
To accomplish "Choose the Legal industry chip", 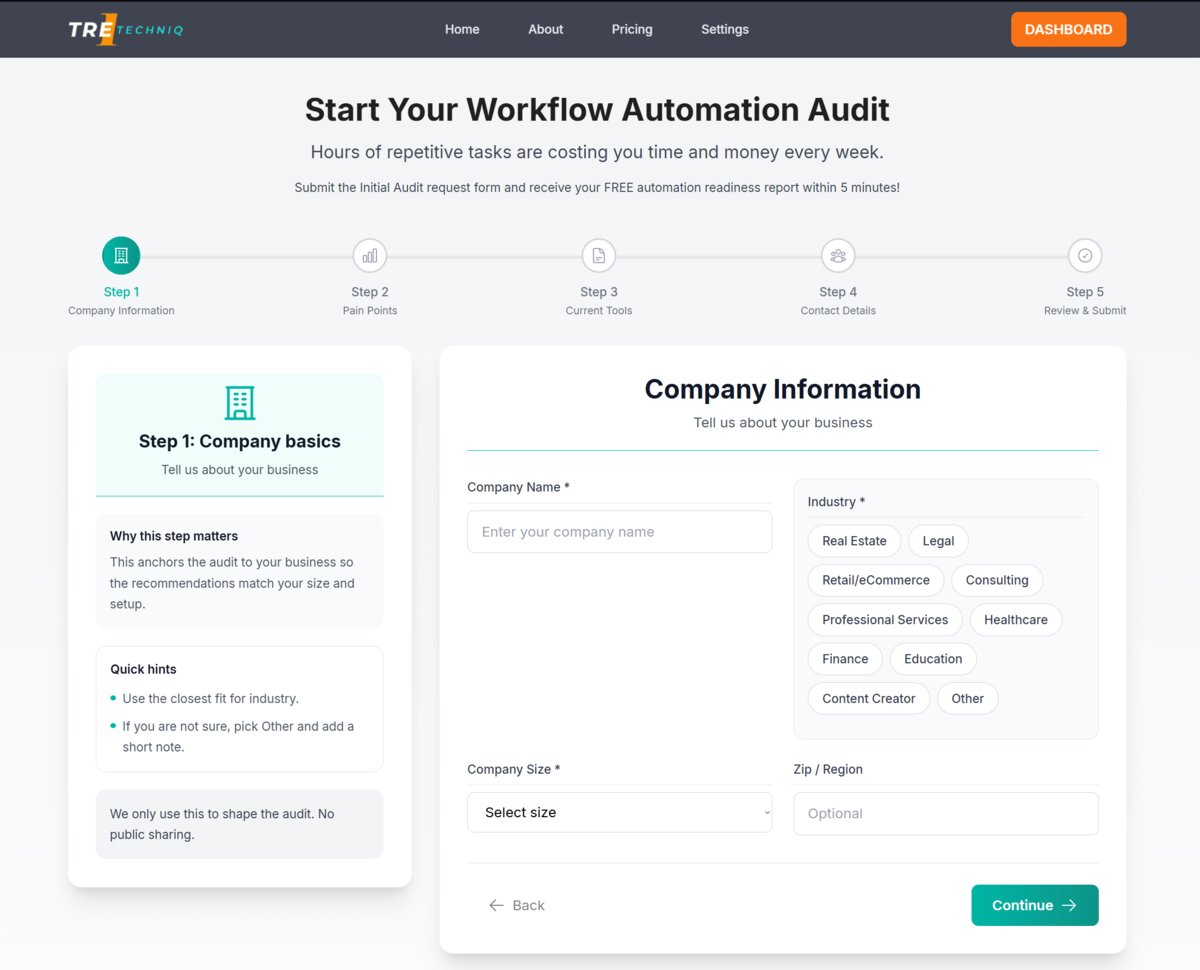I will click(938, 541).
